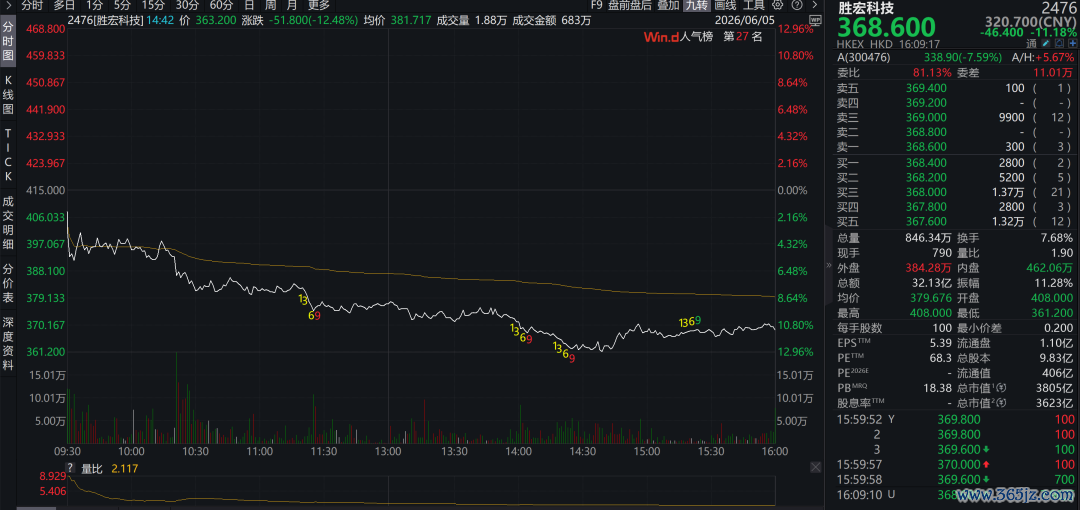Click the 最低 361.200 value
Screen dimensions: 1080x510
1051,312
